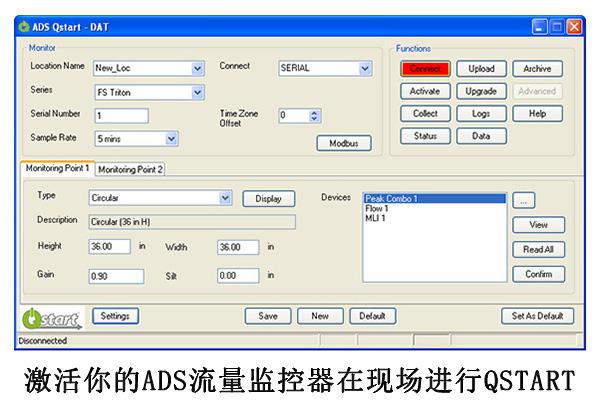
Task: Click the Silt input field
Action: pos(238,275)
